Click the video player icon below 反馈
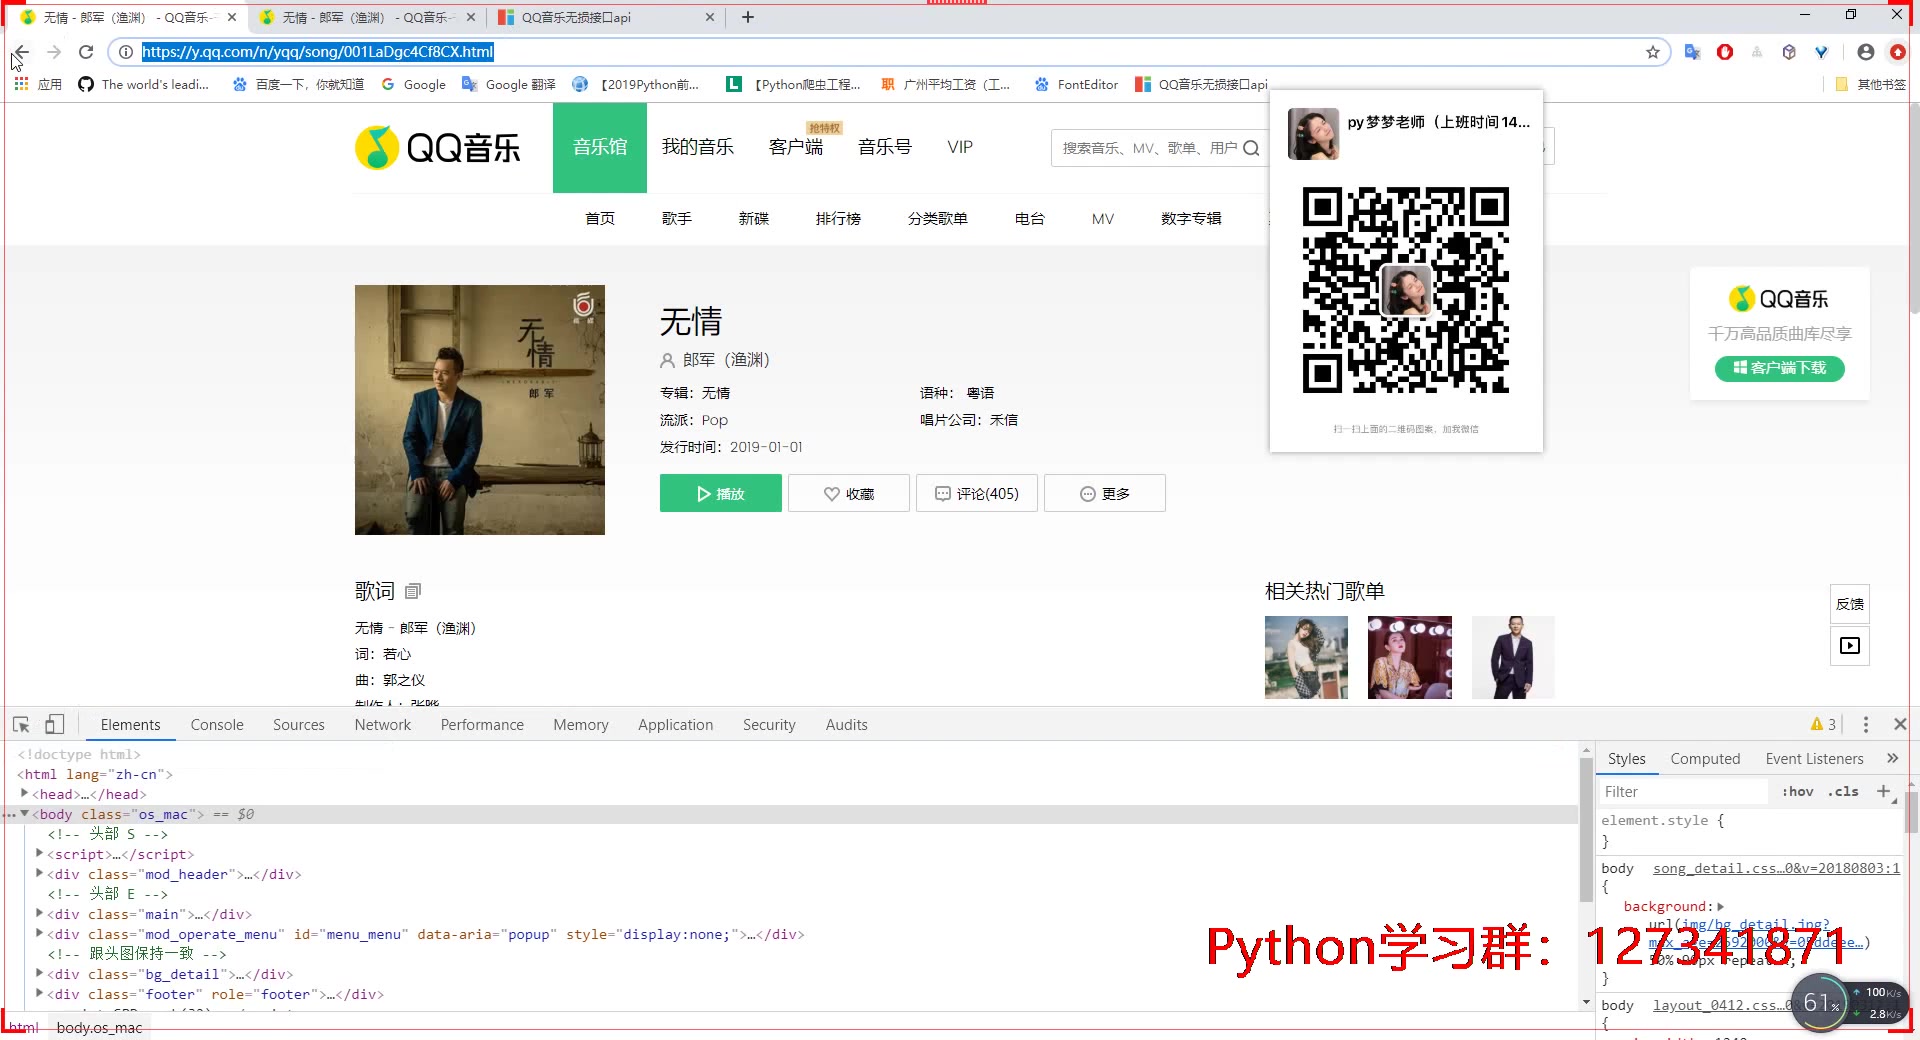Viewport: 1920px width, 1040px height. pyautogui.click(x=1850, y=646)
